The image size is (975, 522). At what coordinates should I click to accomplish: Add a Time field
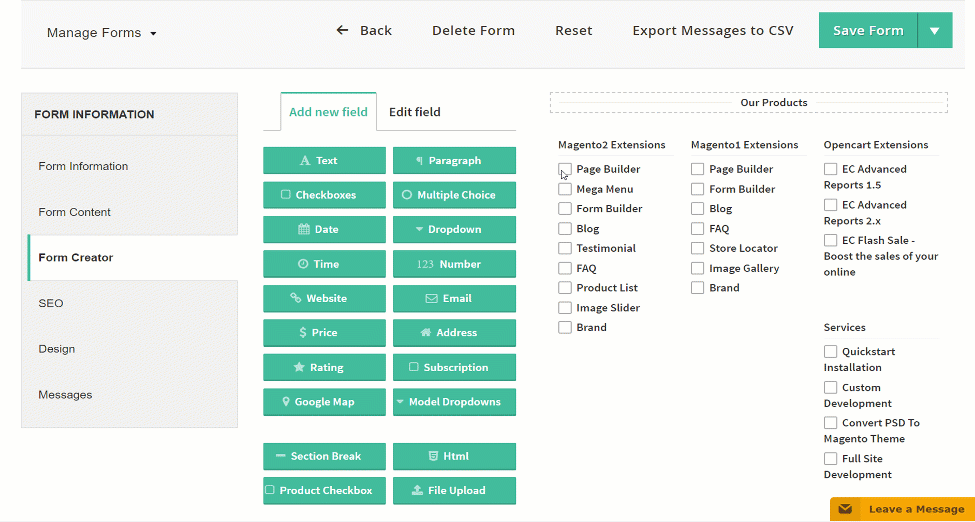click(x=324, y=264)
